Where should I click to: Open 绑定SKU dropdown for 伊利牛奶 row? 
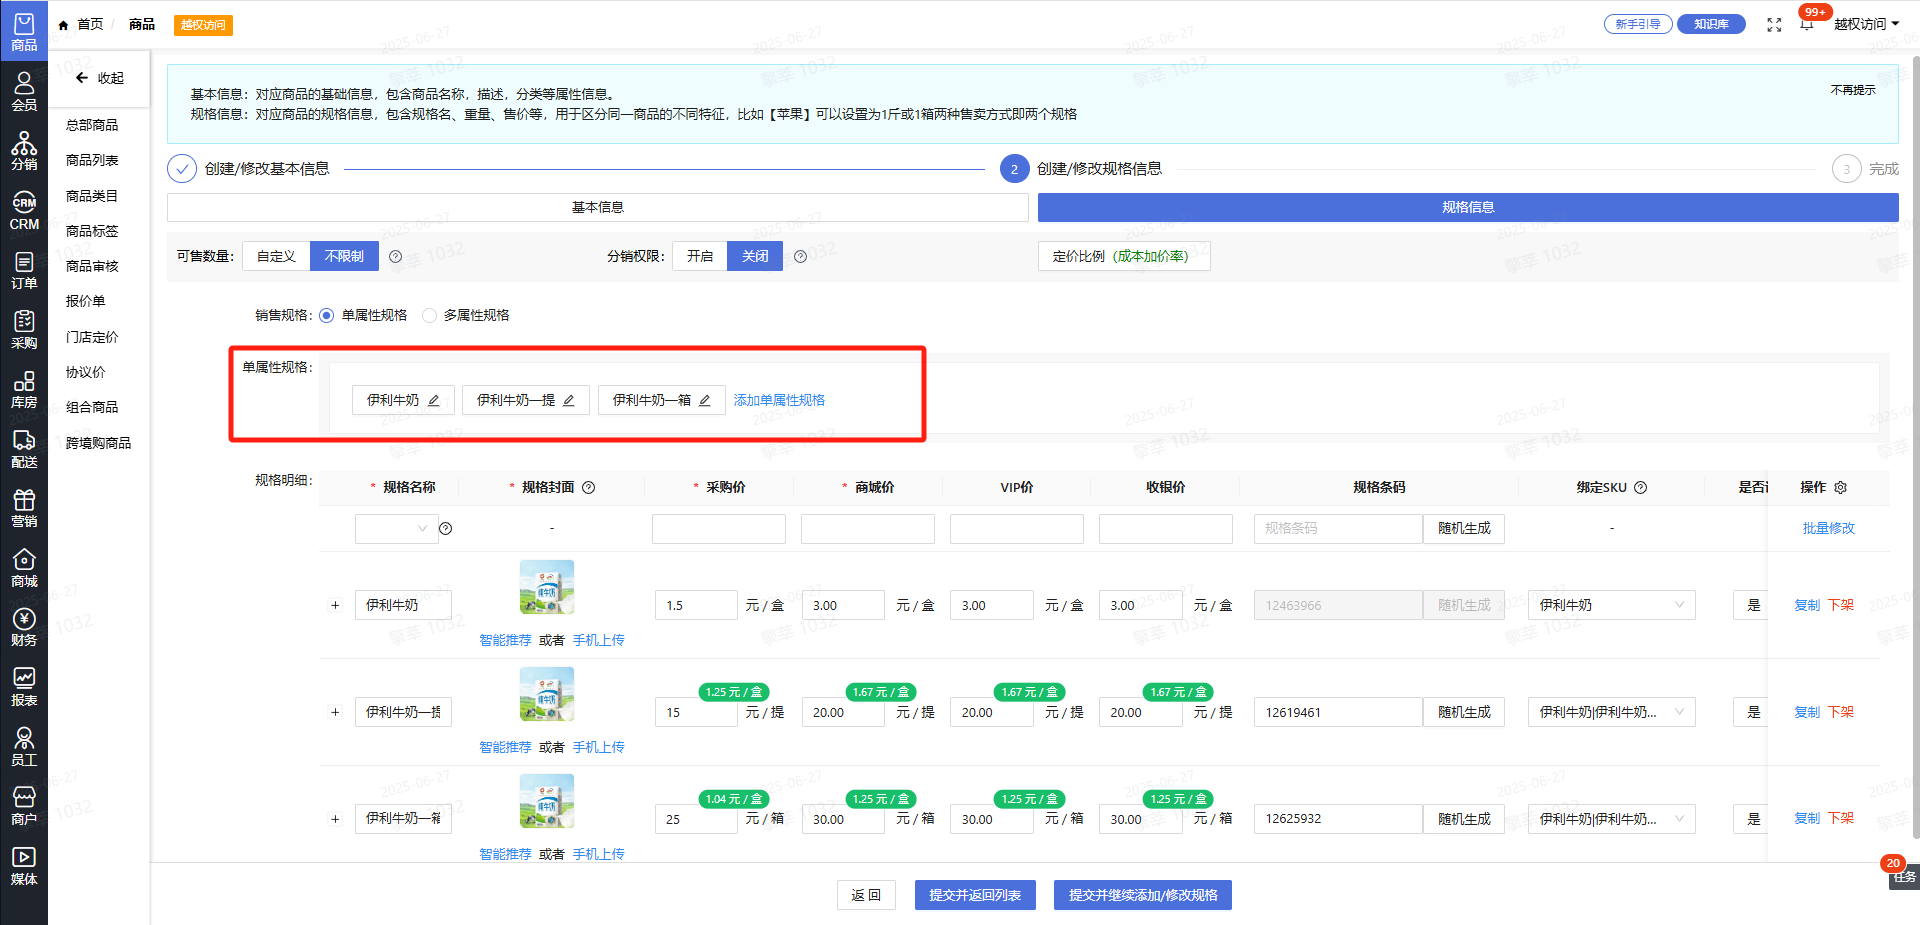tap(1611, 605)
